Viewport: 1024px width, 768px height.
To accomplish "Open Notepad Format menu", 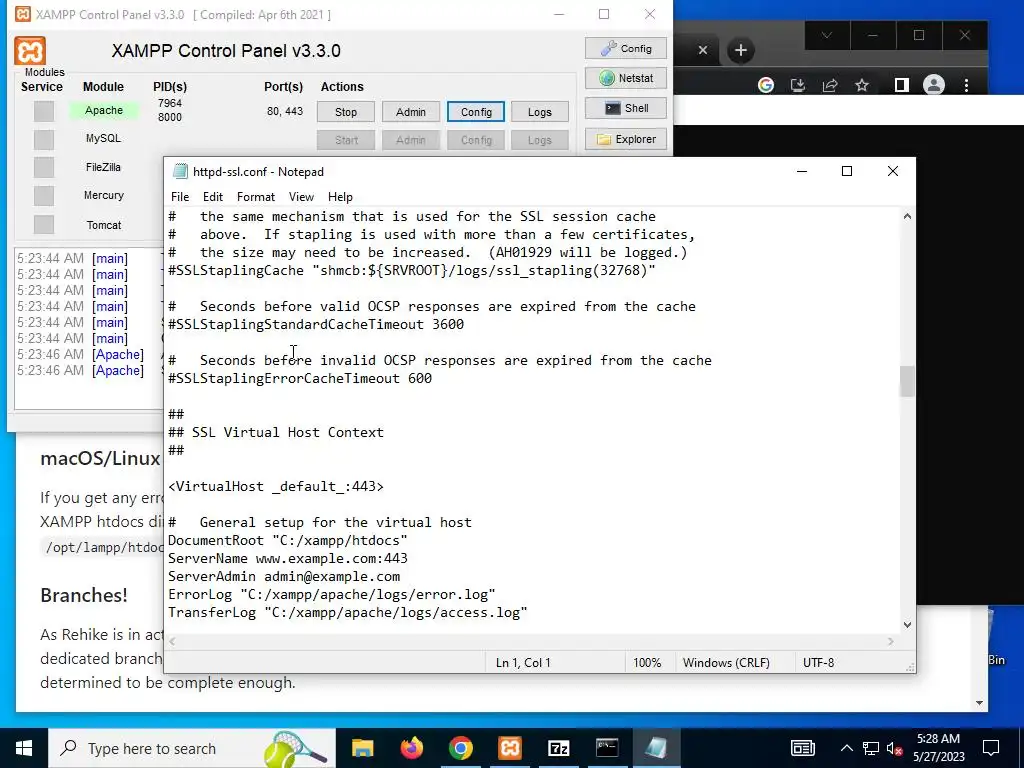I will tap(255, 197).
